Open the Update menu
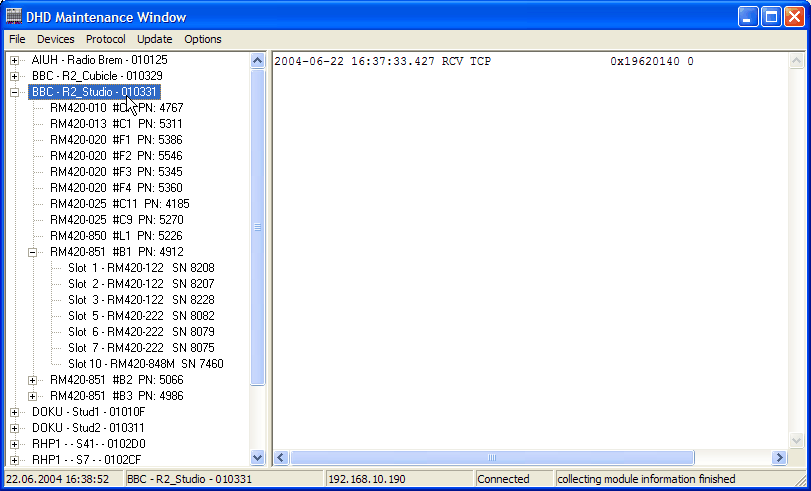The height and width of the screenshot is (491, 811). (155, 39)
